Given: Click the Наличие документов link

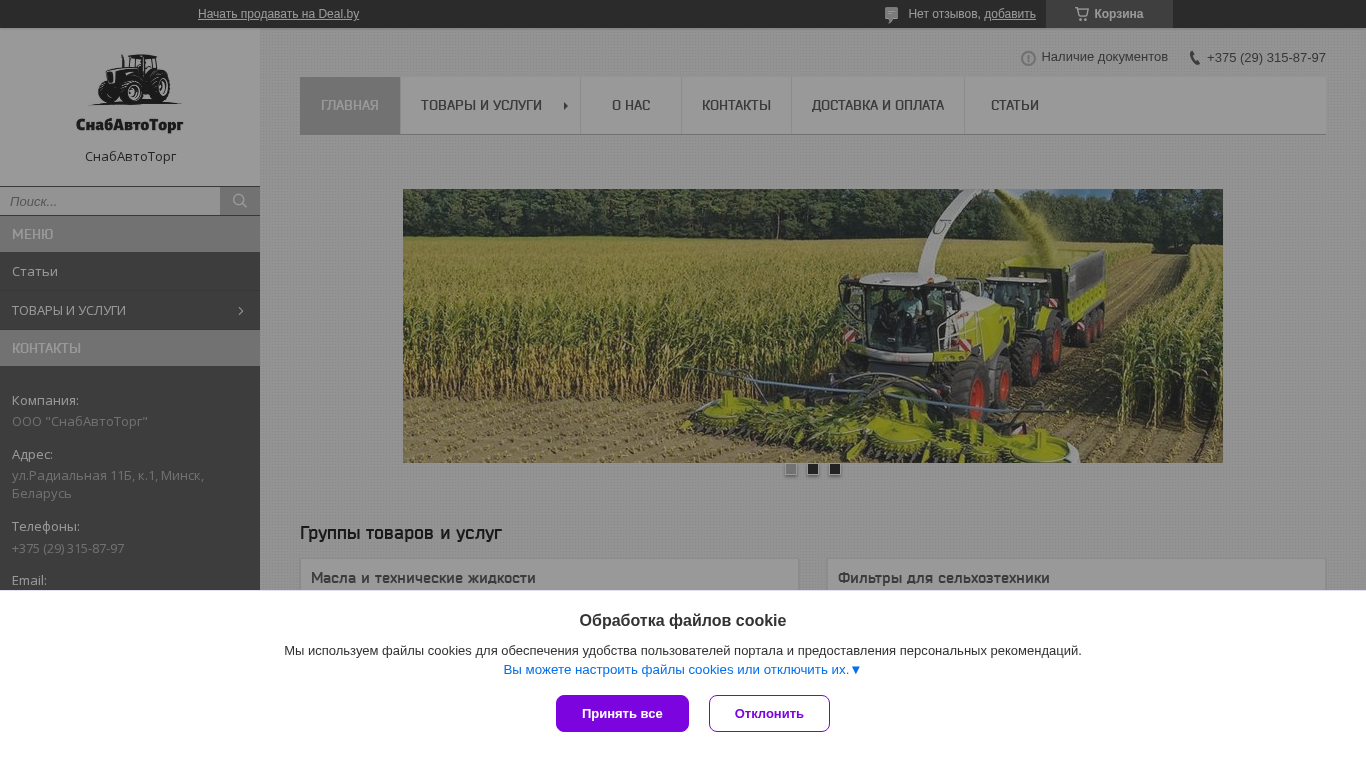Looking at the screenshot, I should [x=1104, y=57].
